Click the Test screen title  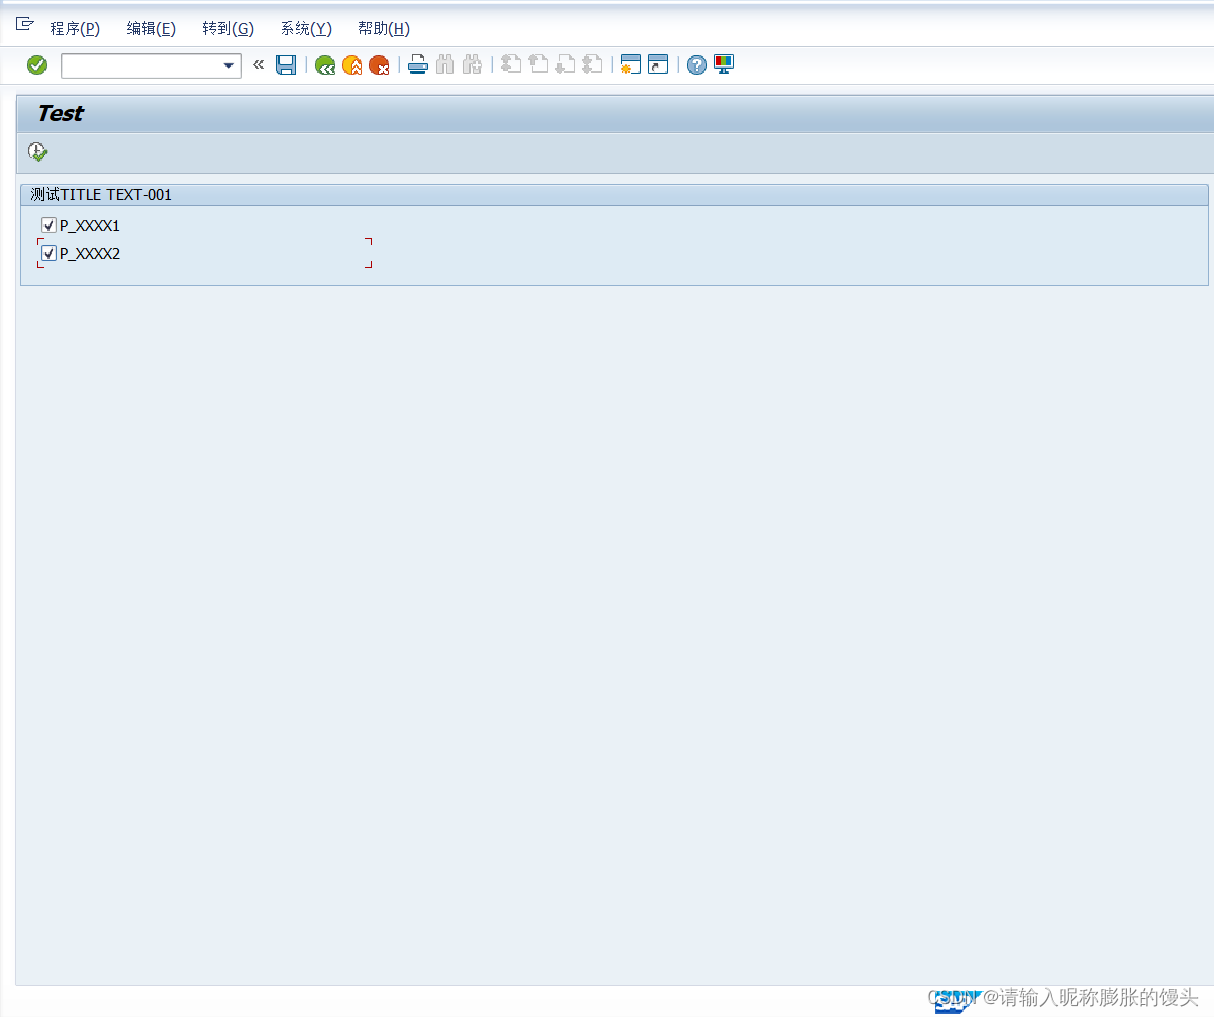pos(60,114)
